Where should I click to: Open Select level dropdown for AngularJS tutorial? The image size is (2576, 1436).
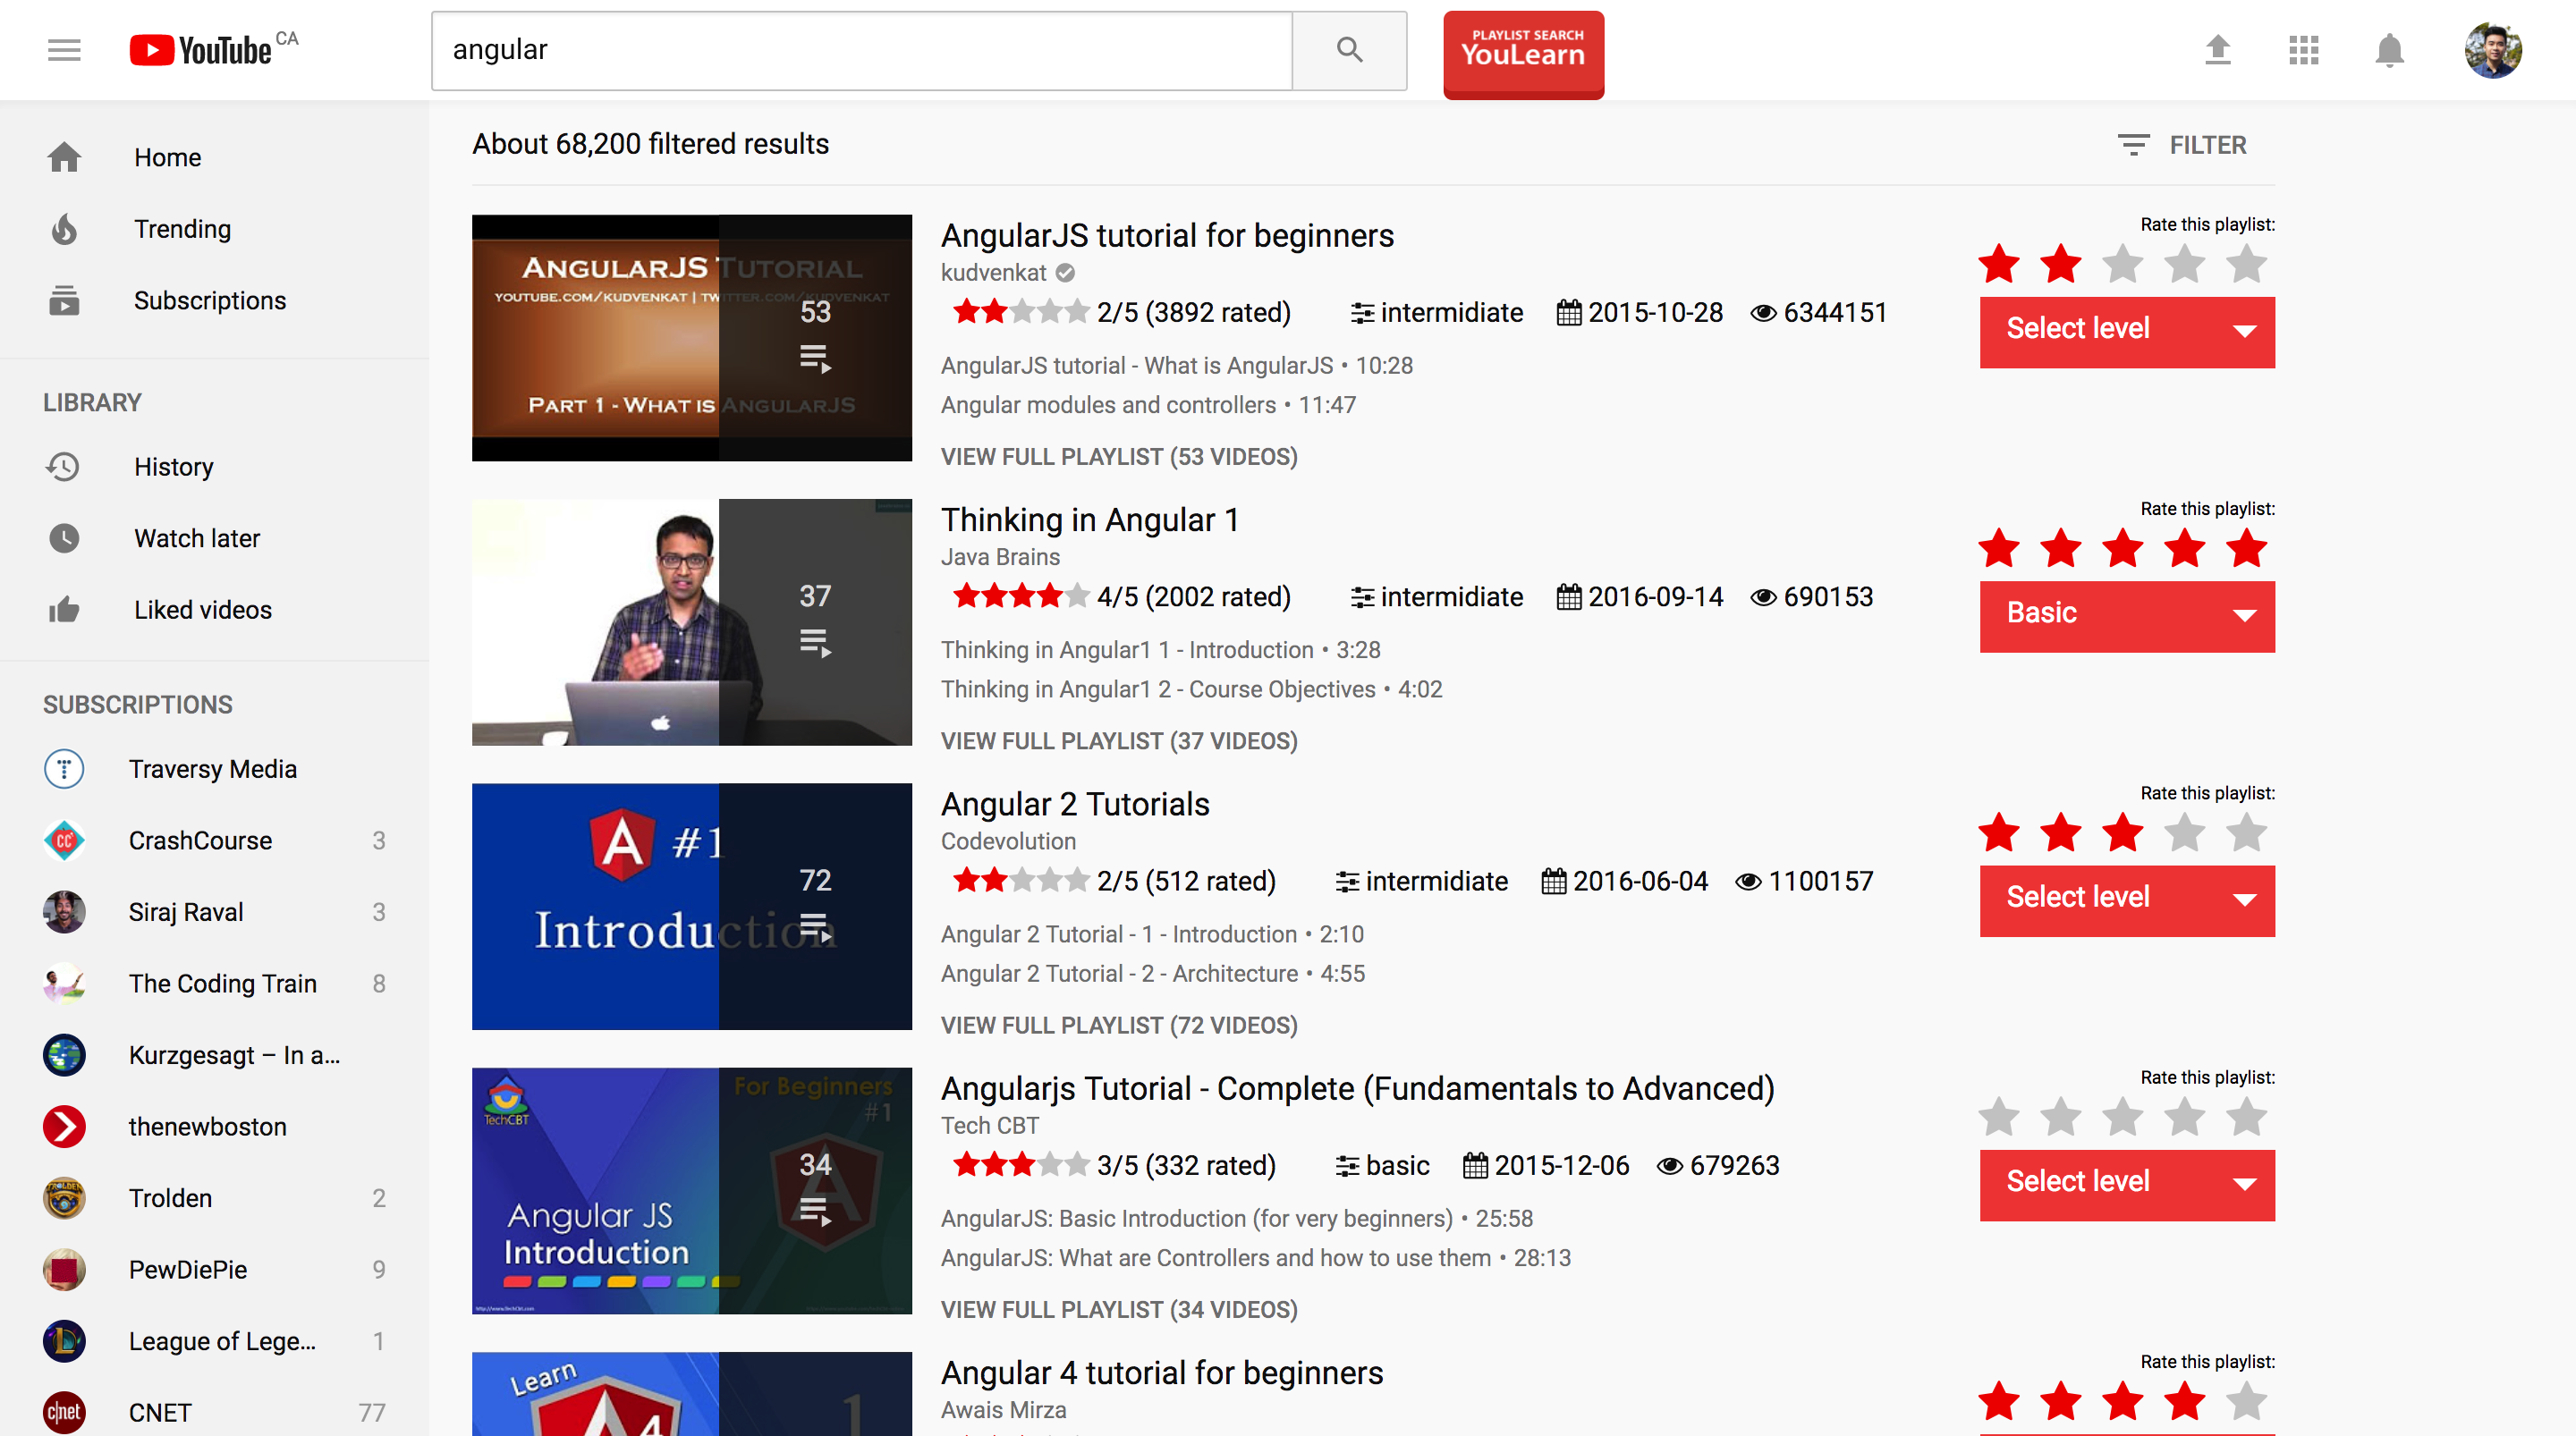click(2126, 332)
